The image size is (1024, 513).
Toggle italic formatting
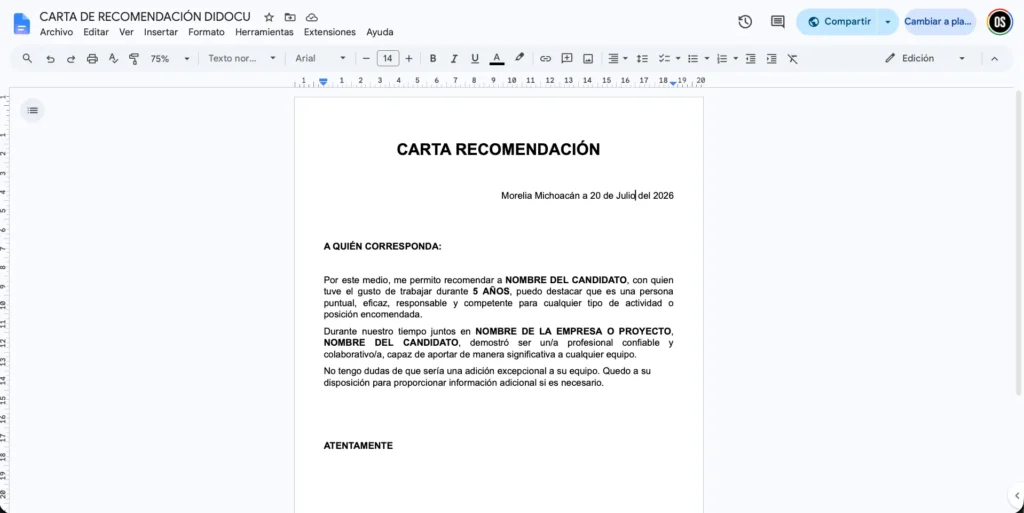(453, 59)
